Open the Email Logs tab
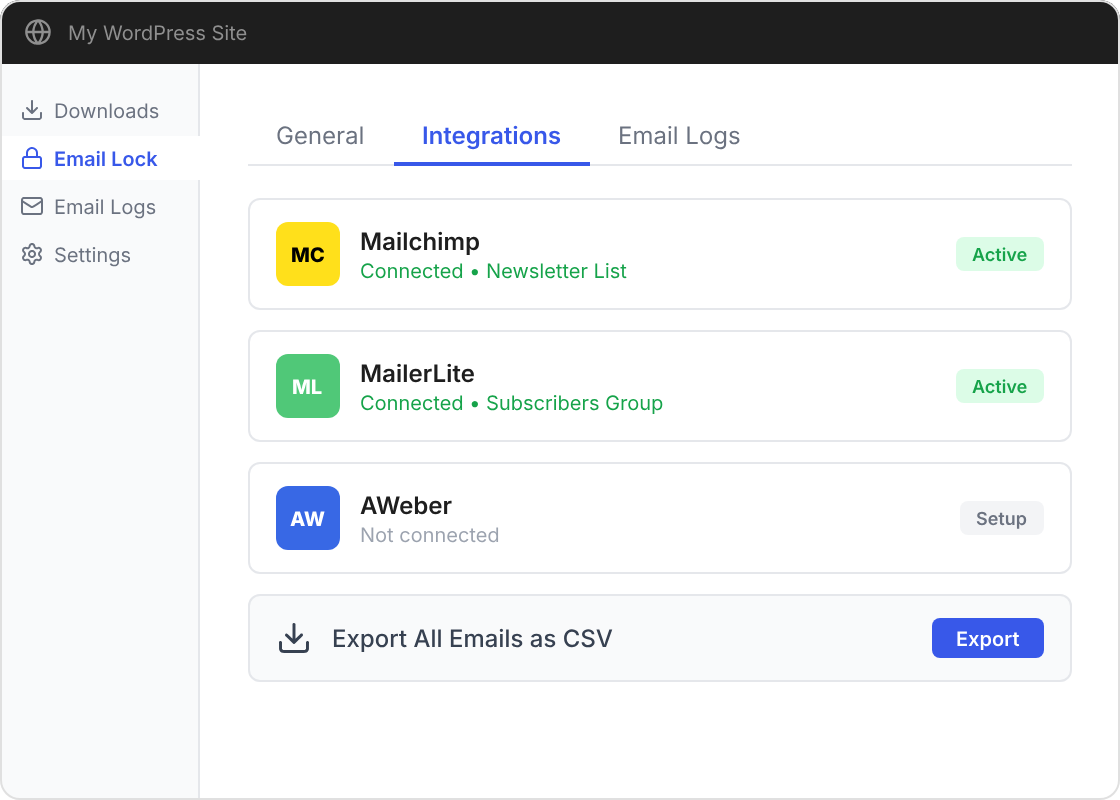Viewport: 1120px width, 800px height. [678, 136]
